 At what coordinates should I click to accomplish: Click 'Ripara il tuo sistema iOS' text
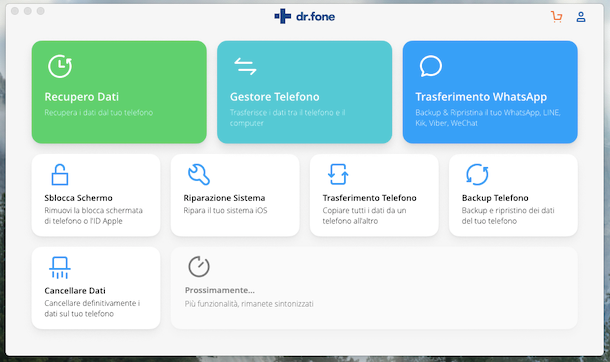(225, 210)
